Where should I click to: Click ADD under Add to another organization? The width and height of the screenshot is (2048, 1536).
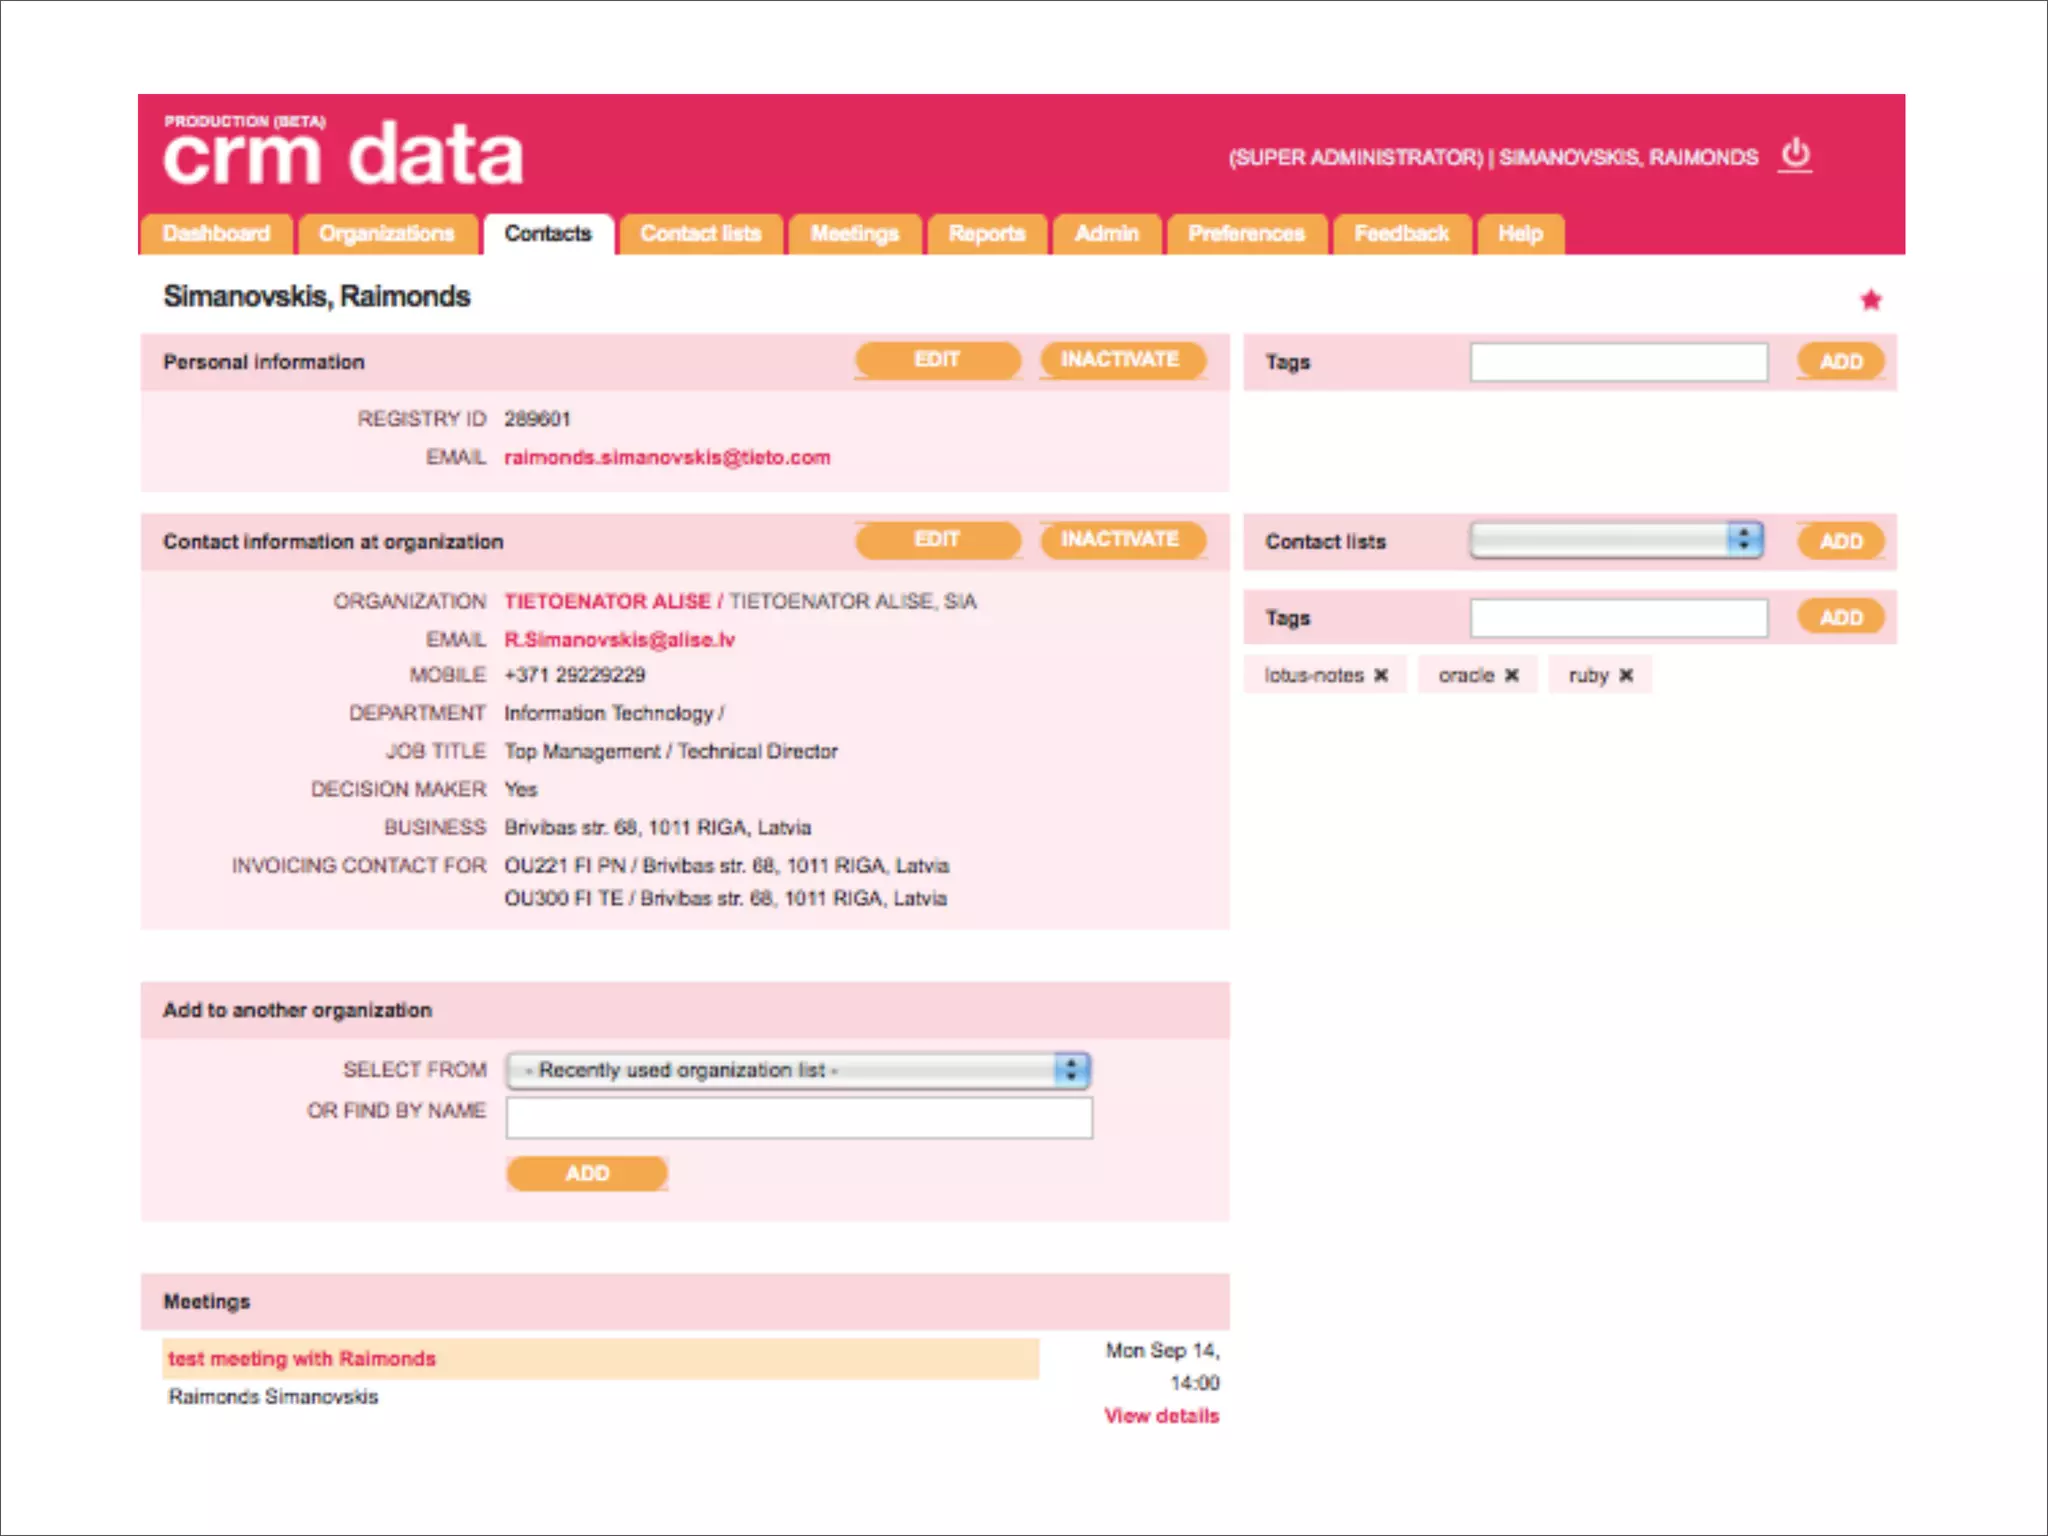coord(587,1173)
